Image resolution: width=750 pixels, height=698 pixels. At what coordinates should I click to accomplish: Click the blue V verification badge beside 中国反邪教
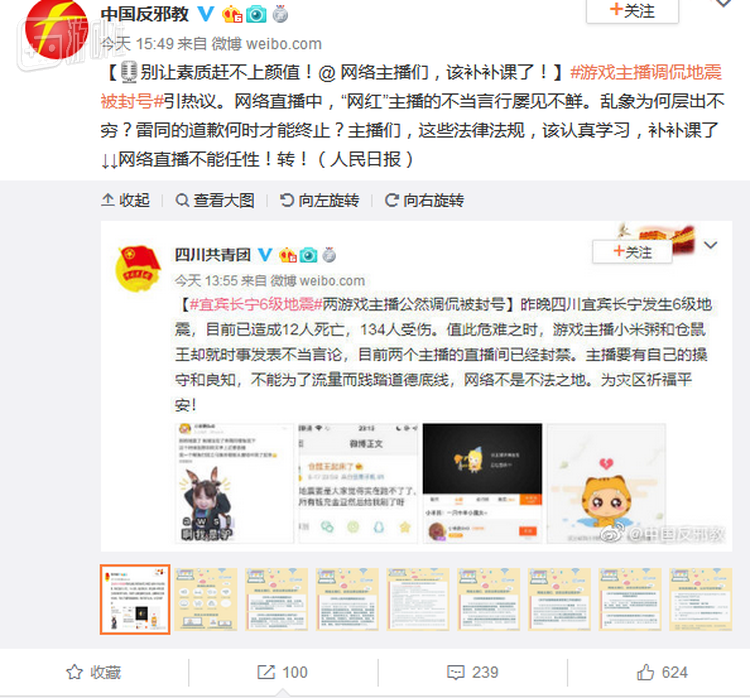(206, 14)
